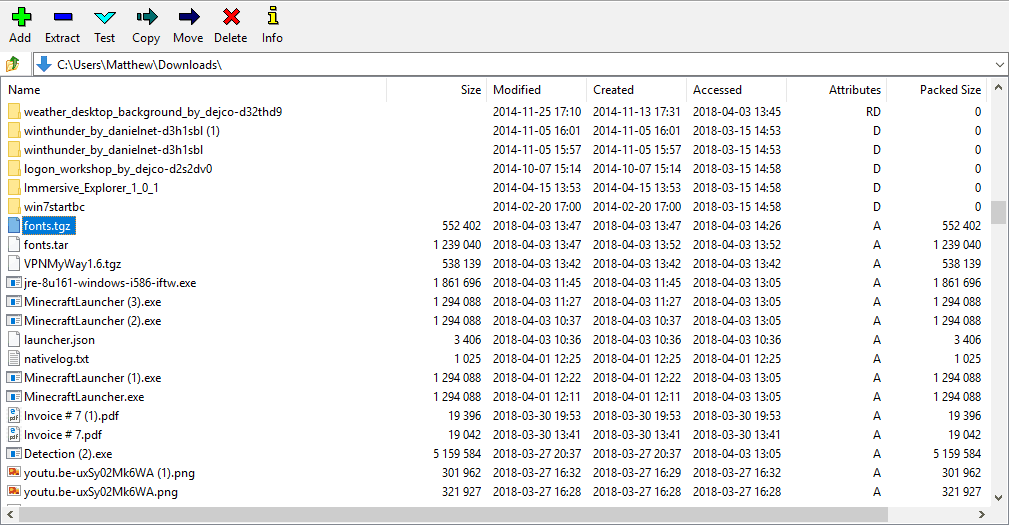Screen dimensions: 1009x525
Task: Select the win7startbc folder
Action: pos(54,207)
